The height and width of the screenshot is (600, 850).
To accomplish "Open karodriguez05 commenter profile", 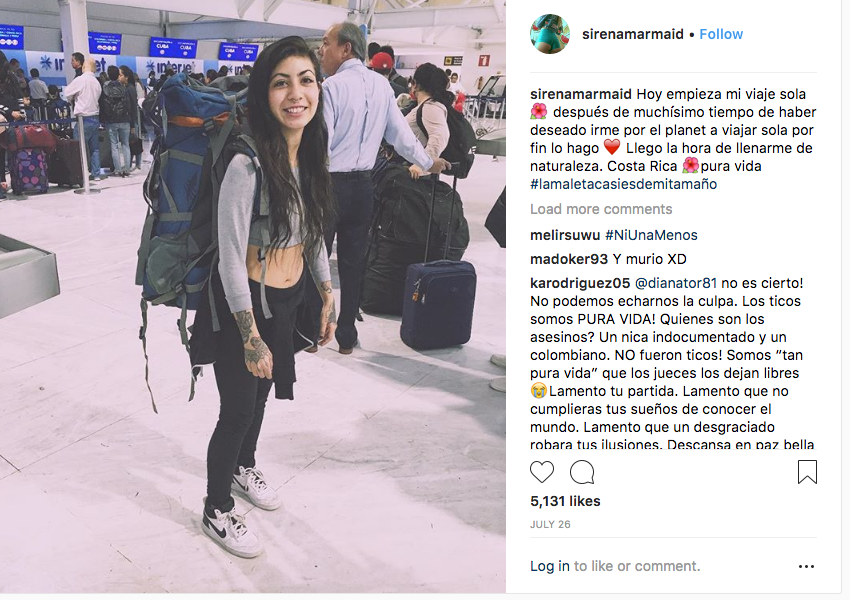I will (580, 283).
